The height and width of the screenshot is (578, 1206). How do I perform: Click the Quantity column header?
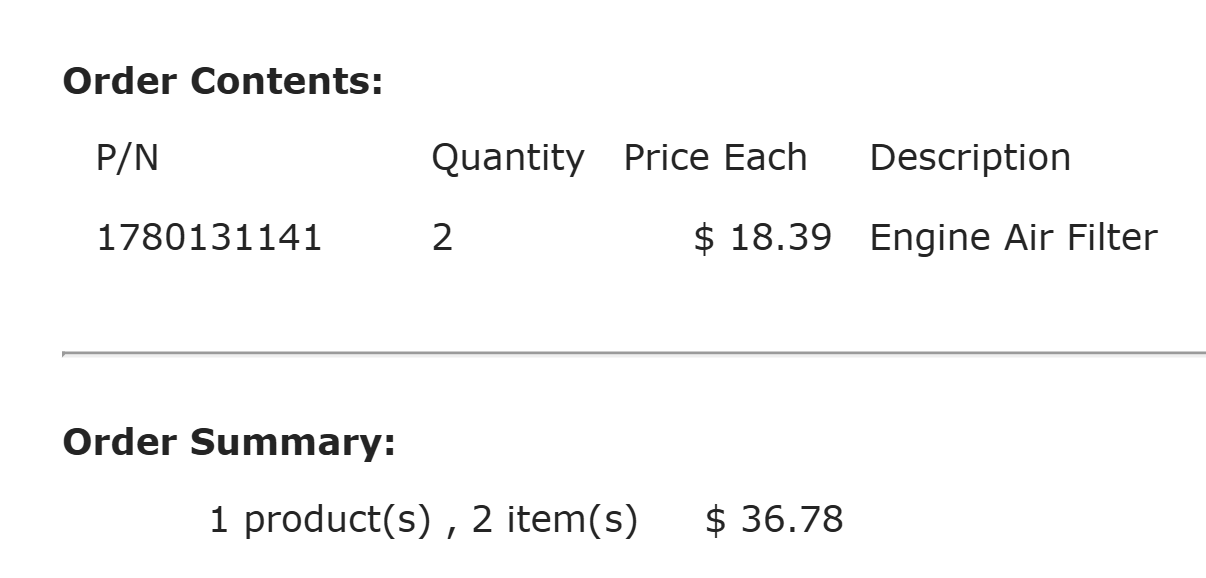507,158
